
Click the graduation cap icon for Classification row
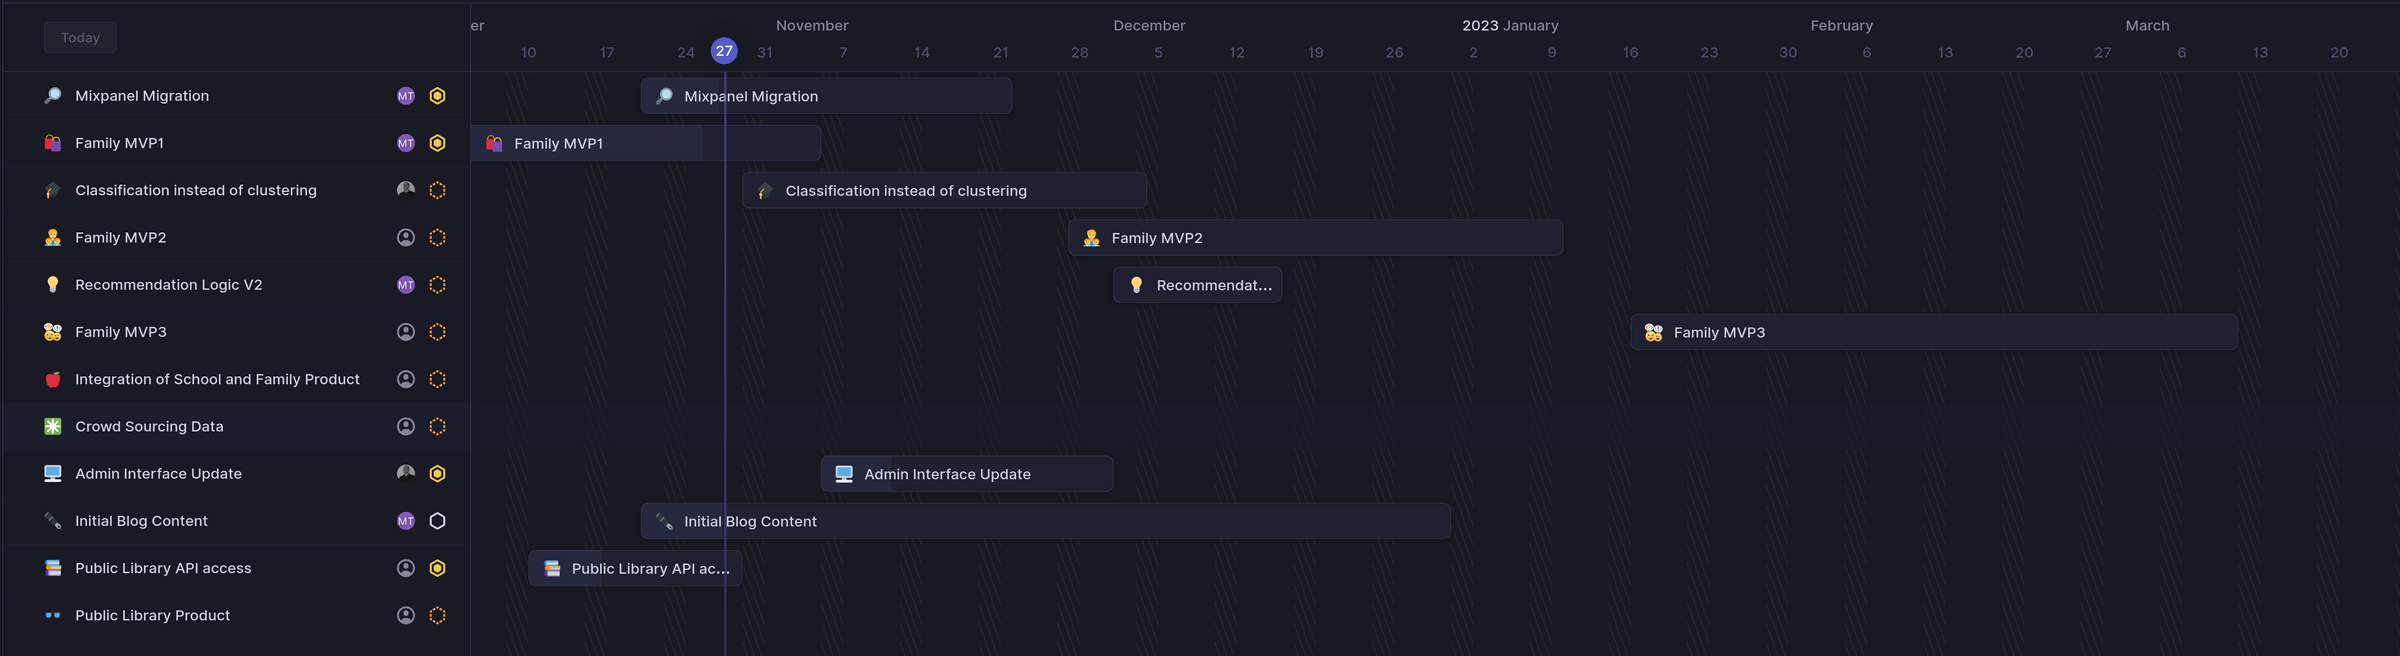click(53, 190)
